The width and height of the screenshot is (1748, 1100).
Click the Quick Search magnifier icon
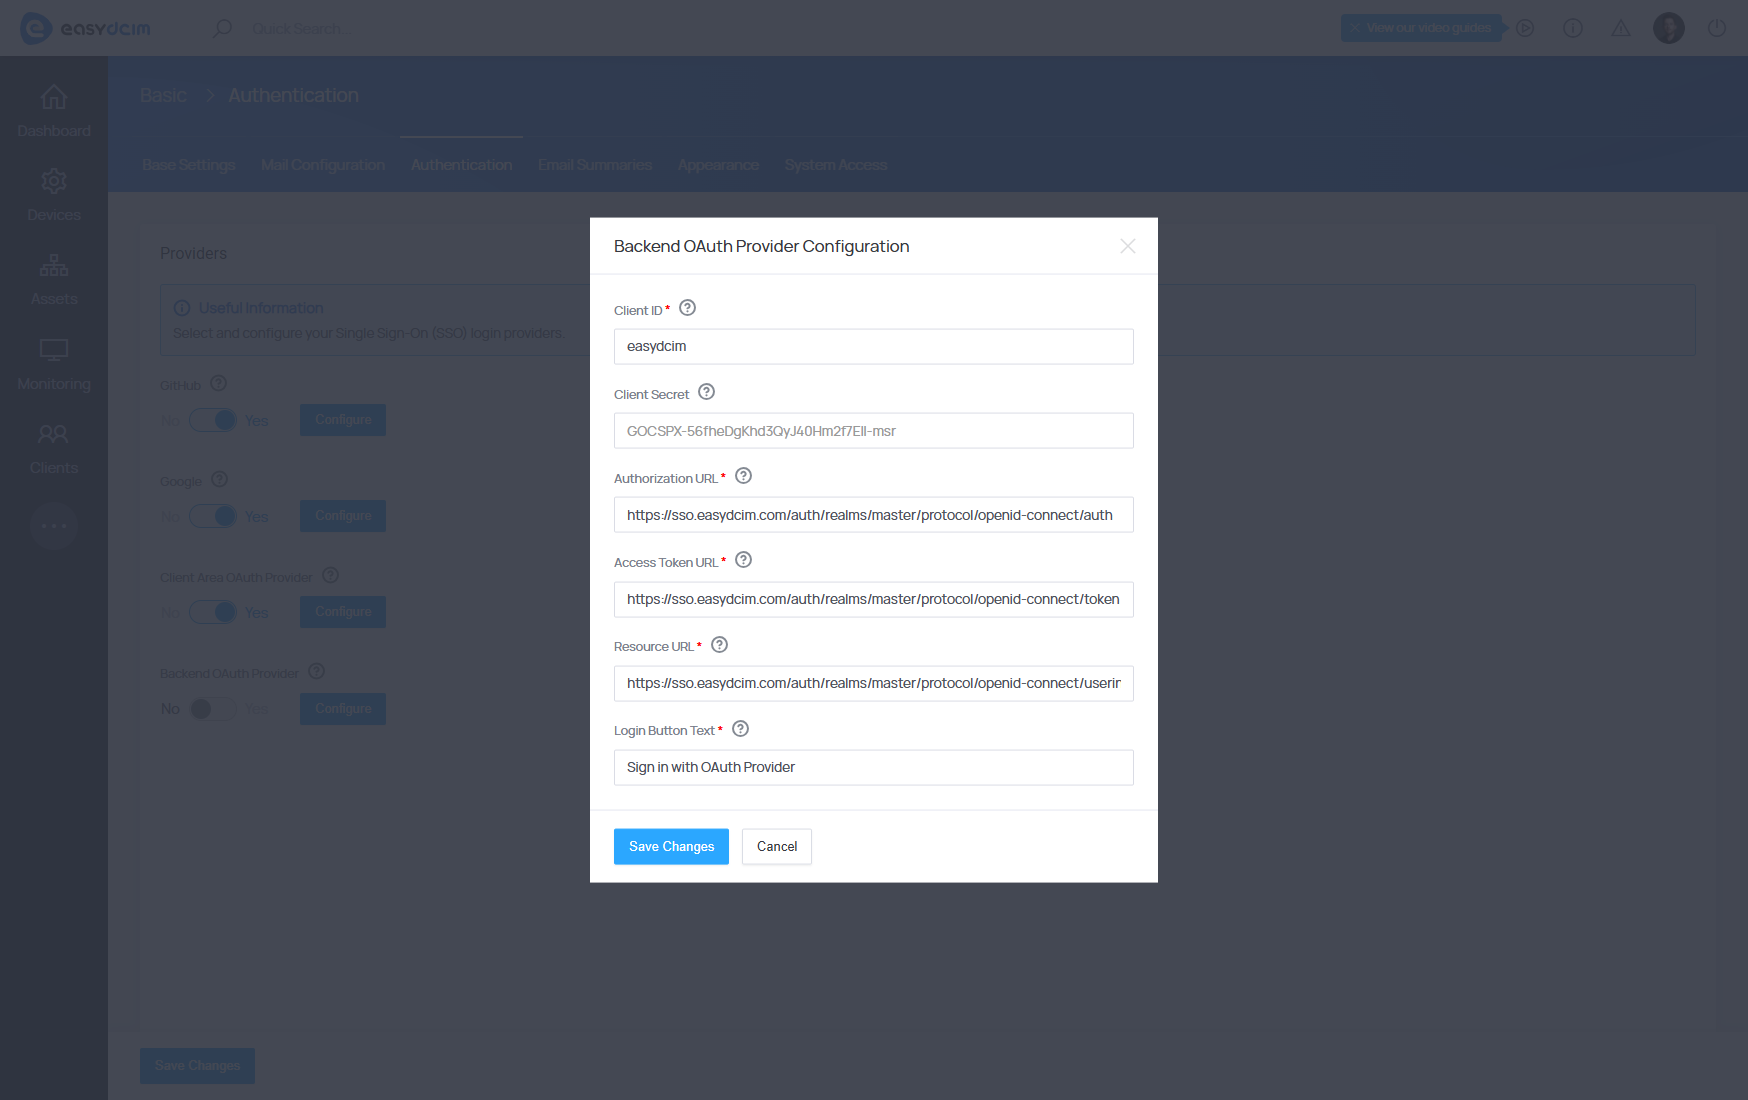[222, 28]
